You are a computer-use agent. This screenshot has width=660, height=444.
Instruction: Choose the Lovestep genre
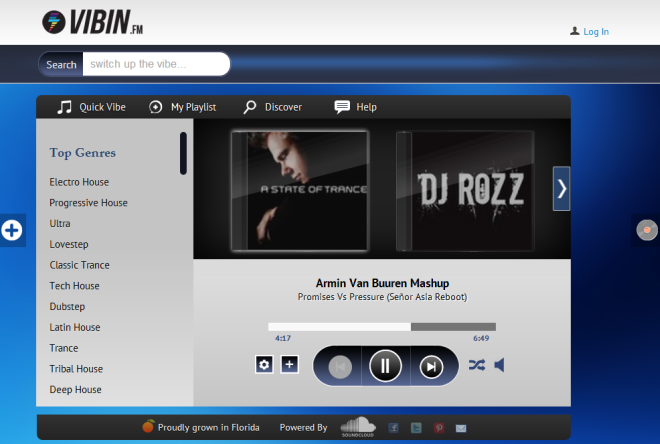(x=69, y=244)
